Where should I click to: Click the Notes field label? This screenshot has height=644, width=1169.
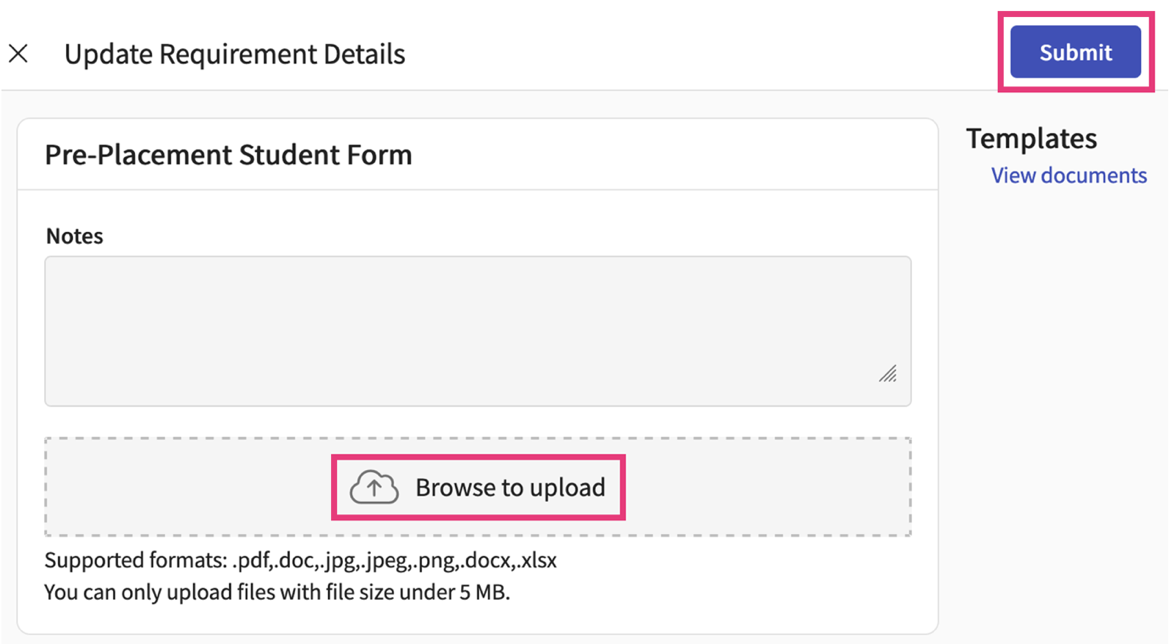74,236
